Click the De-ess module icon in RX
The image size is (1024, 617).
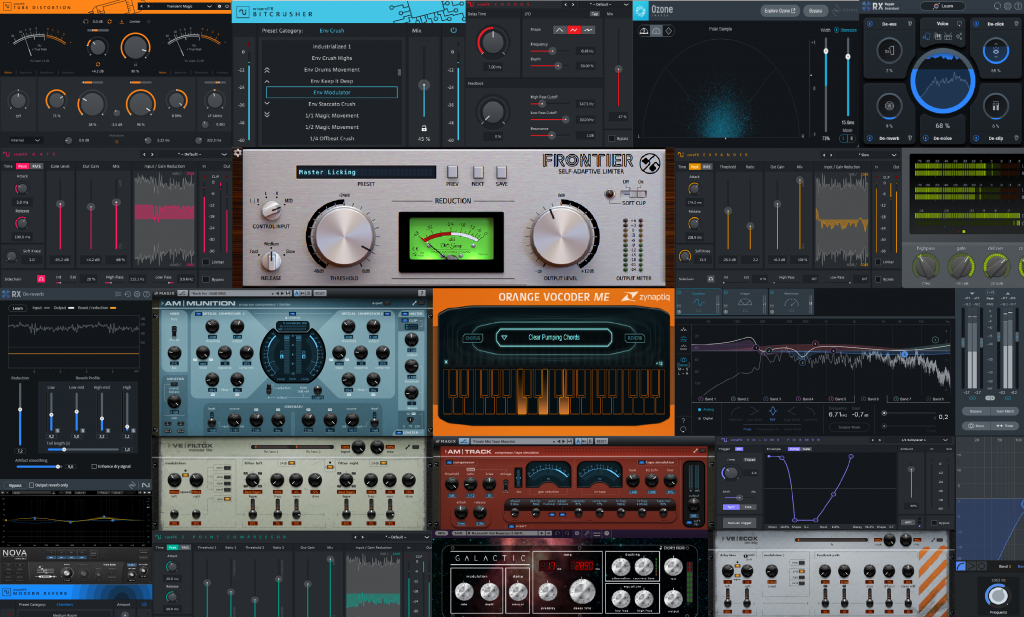[889, 49]
